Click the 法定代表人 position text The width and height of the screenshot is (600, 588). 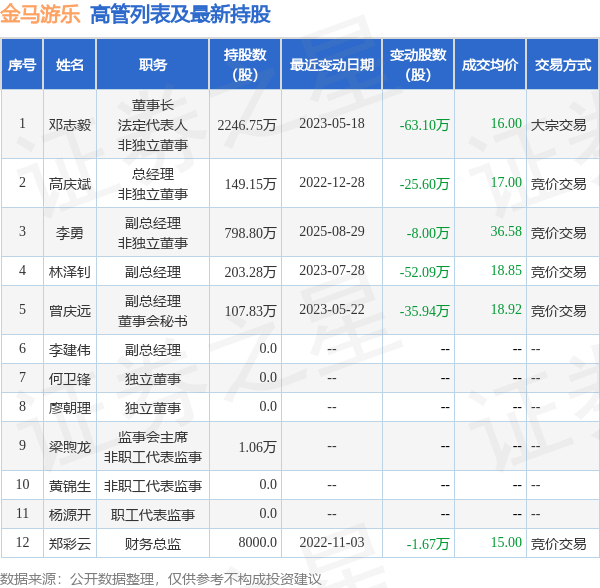[153, 125]
